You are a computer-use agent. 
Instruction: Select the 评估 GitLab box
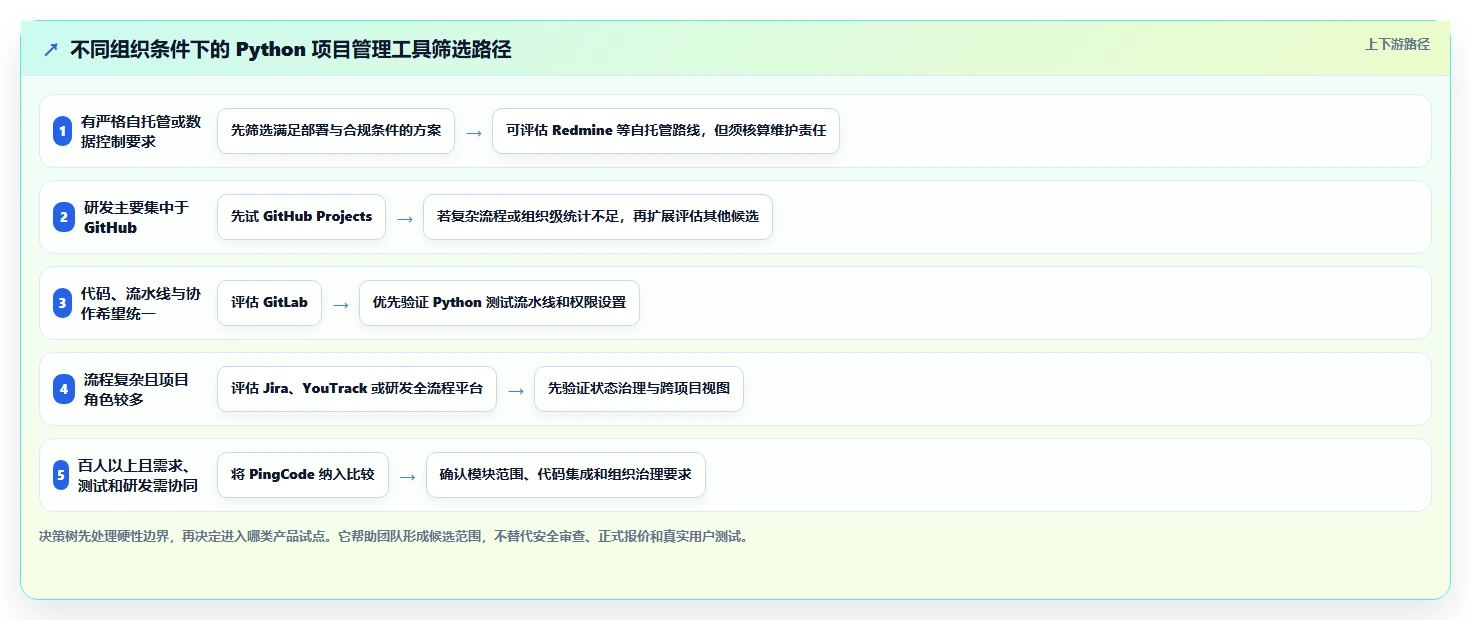click(269, 303)
